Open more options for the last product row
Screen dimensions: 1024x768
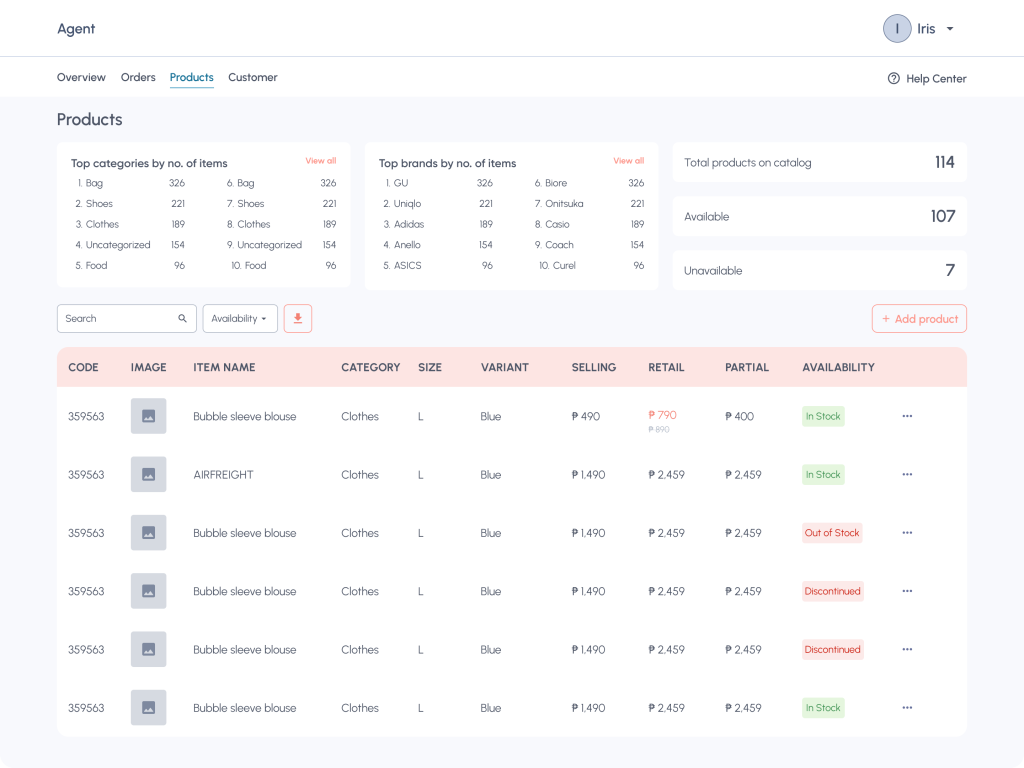point(907,708)
